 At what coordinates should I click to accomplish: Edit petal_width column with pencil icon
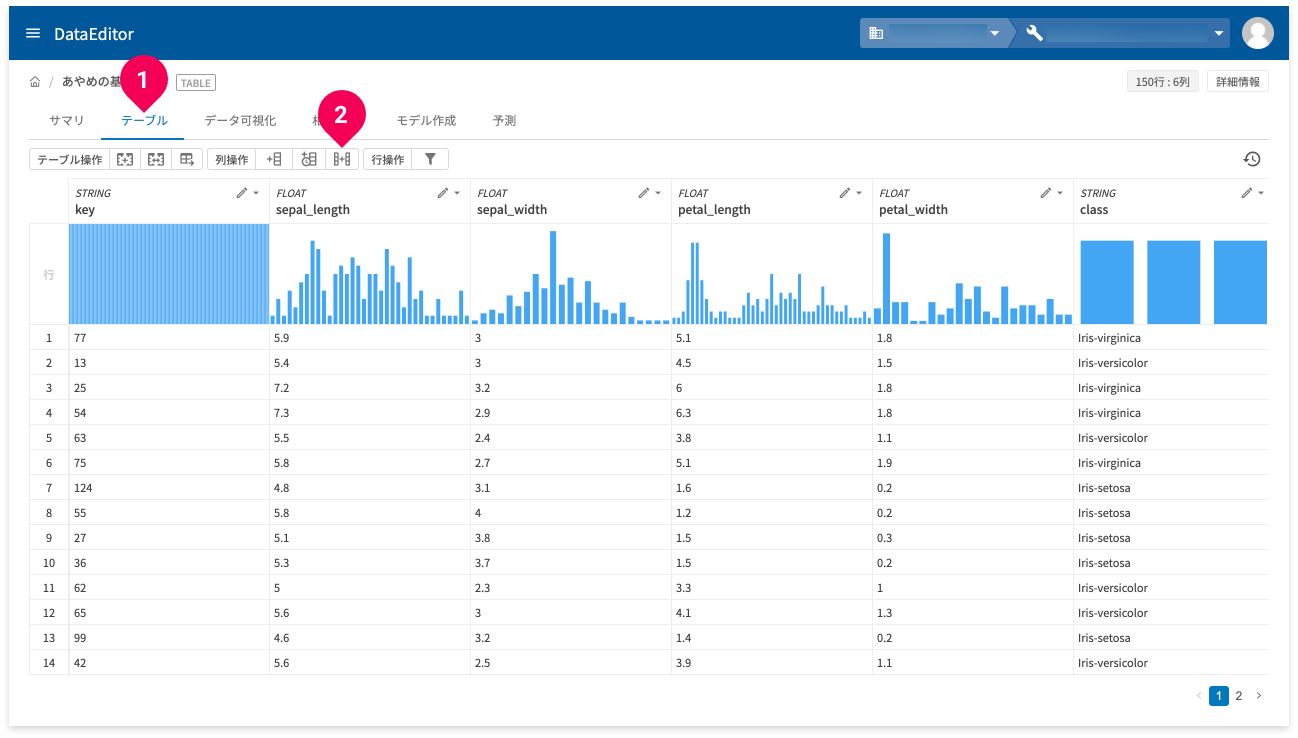click(1045, 192)
